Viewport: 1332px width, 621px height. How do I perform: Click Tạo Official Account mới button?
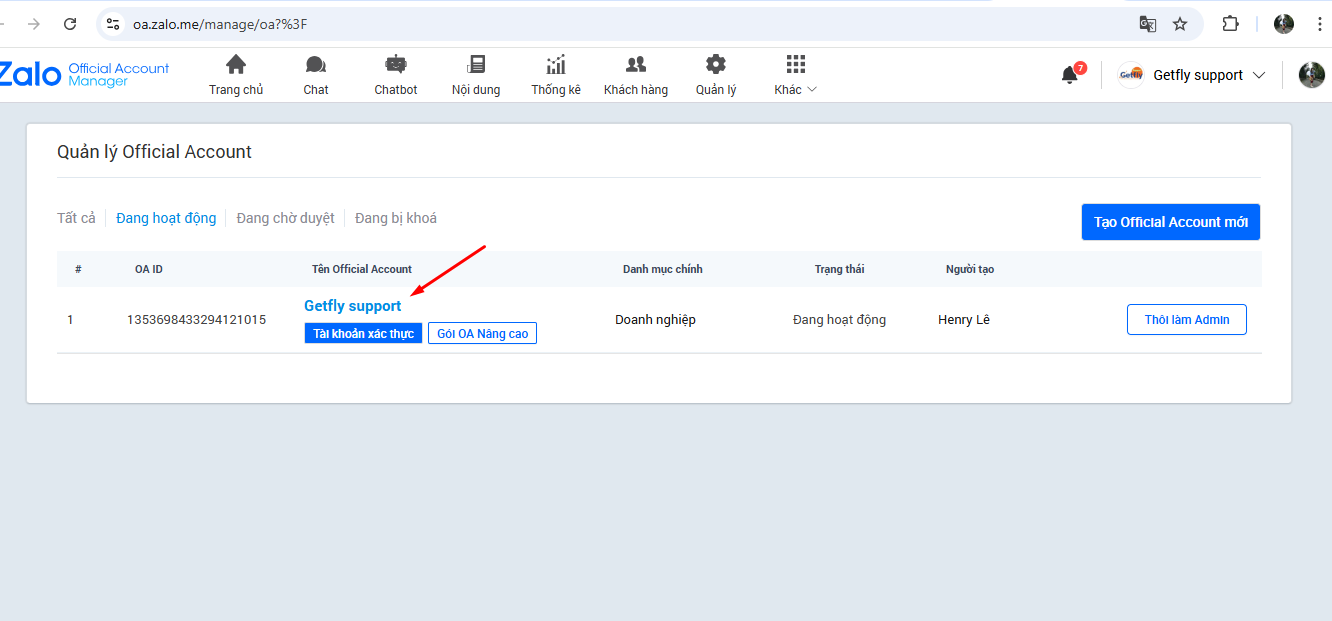coord(1171,222)
